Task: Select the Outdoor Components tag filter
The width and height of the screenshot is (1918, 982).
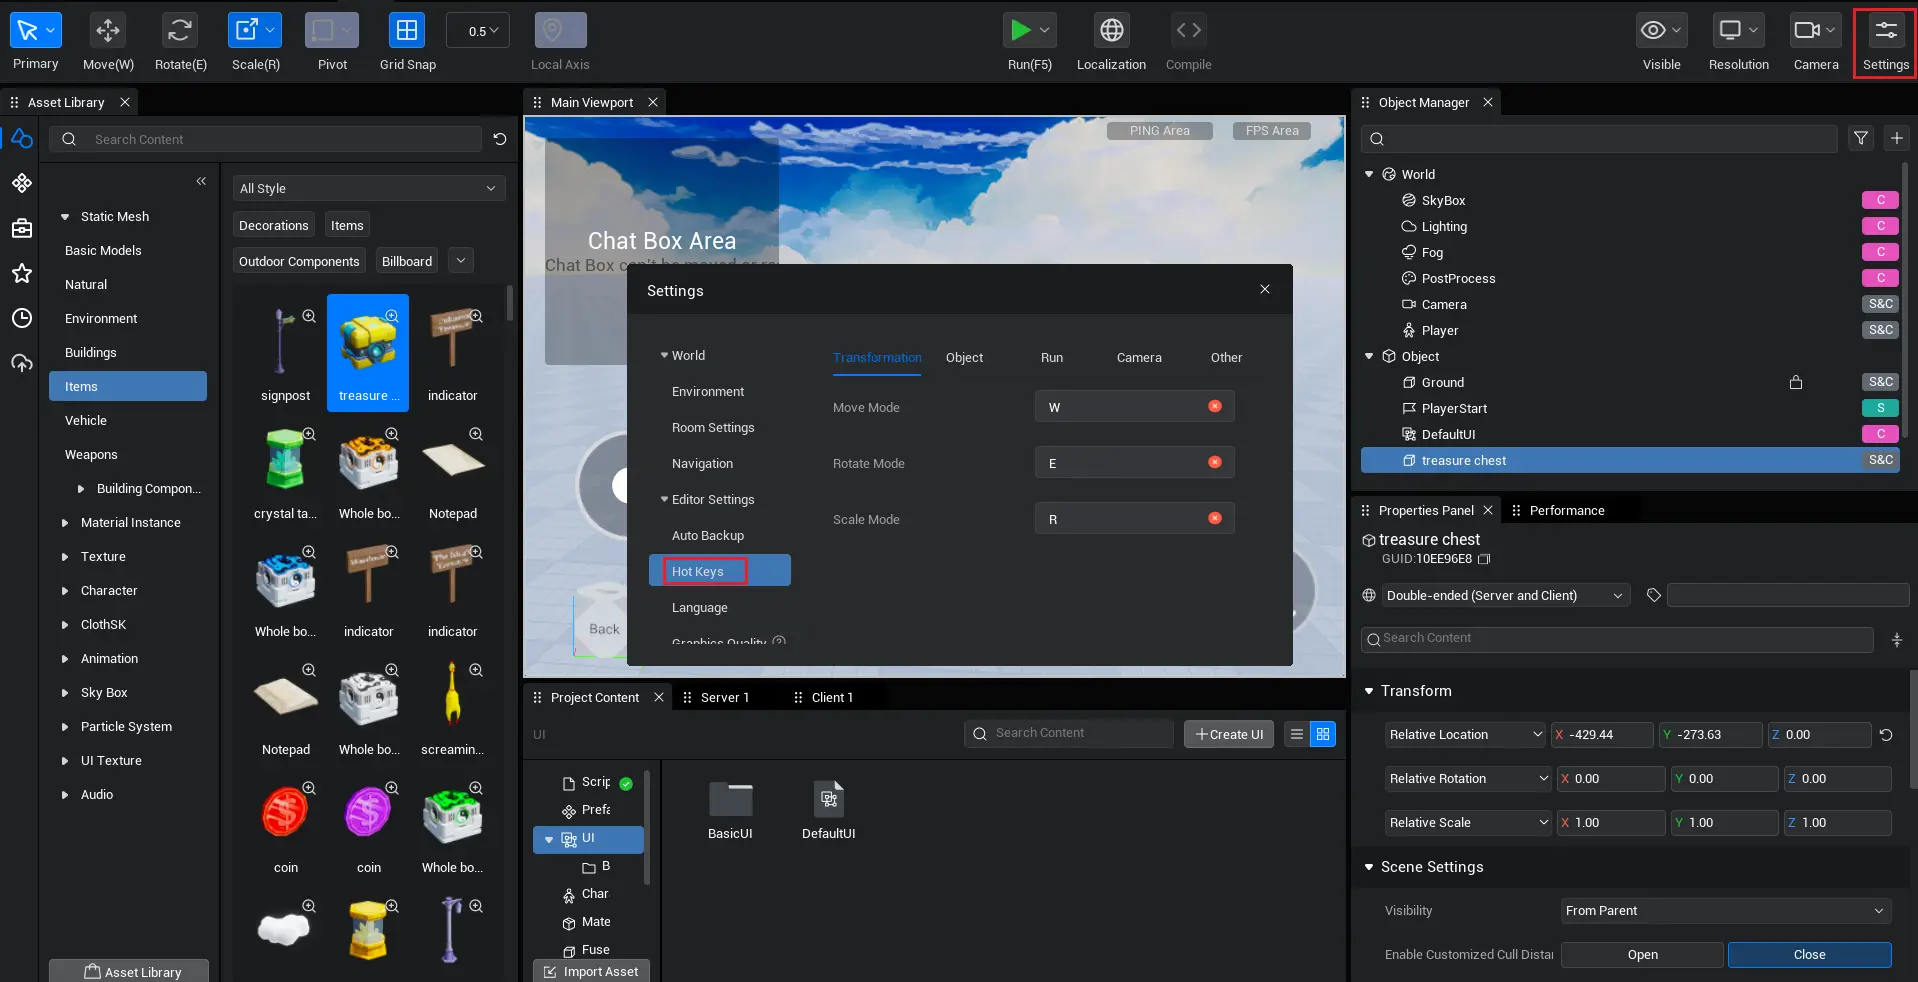Action: click(299, 261)
